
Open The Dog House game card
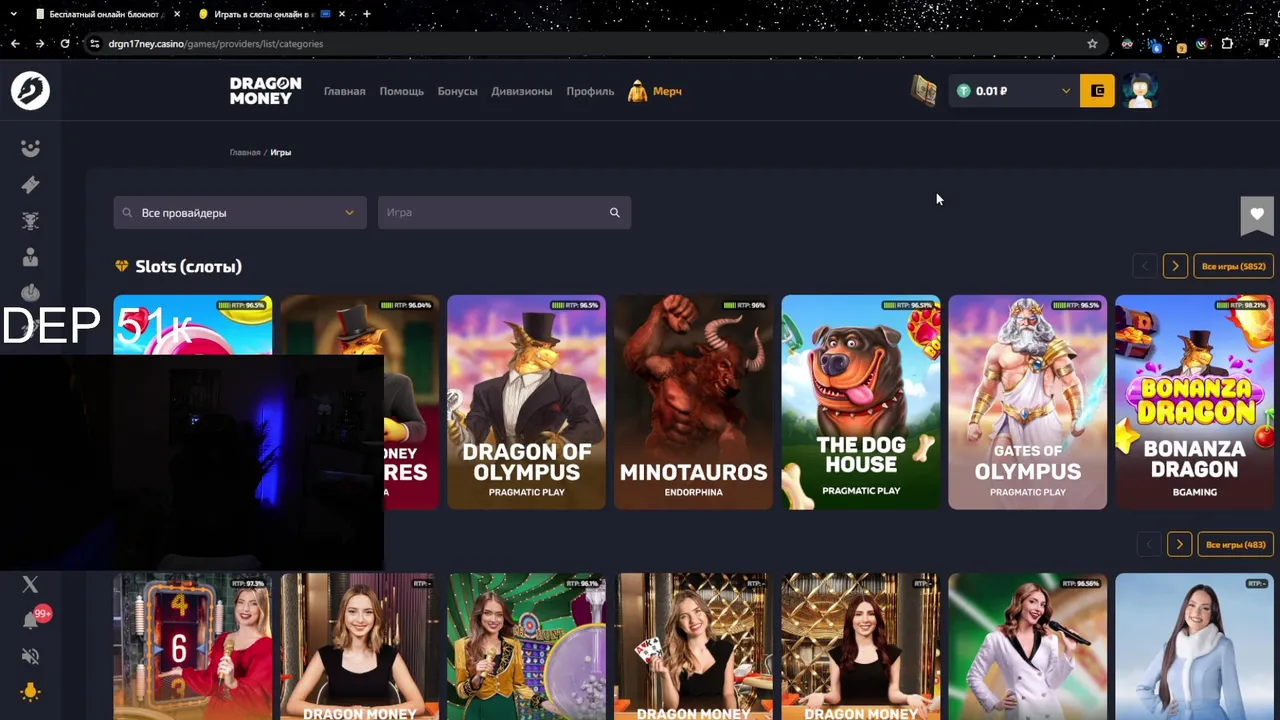(860, 402)
